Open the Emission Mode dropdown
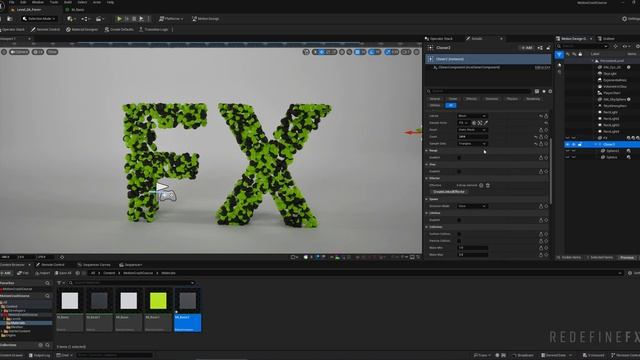640x360 pixels. pyautogui.click(x=472, y=206)
